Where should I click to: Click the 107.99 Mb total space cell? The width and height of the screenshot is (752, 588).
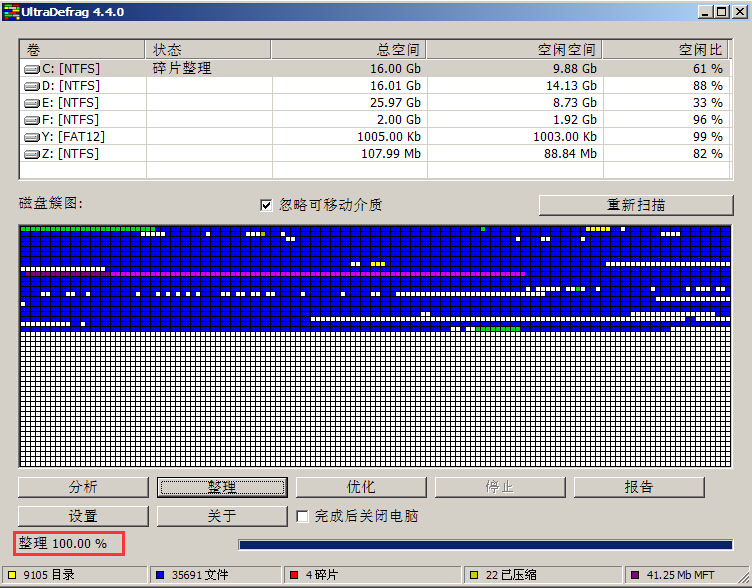pyautogui.click(x=391, y=154)
